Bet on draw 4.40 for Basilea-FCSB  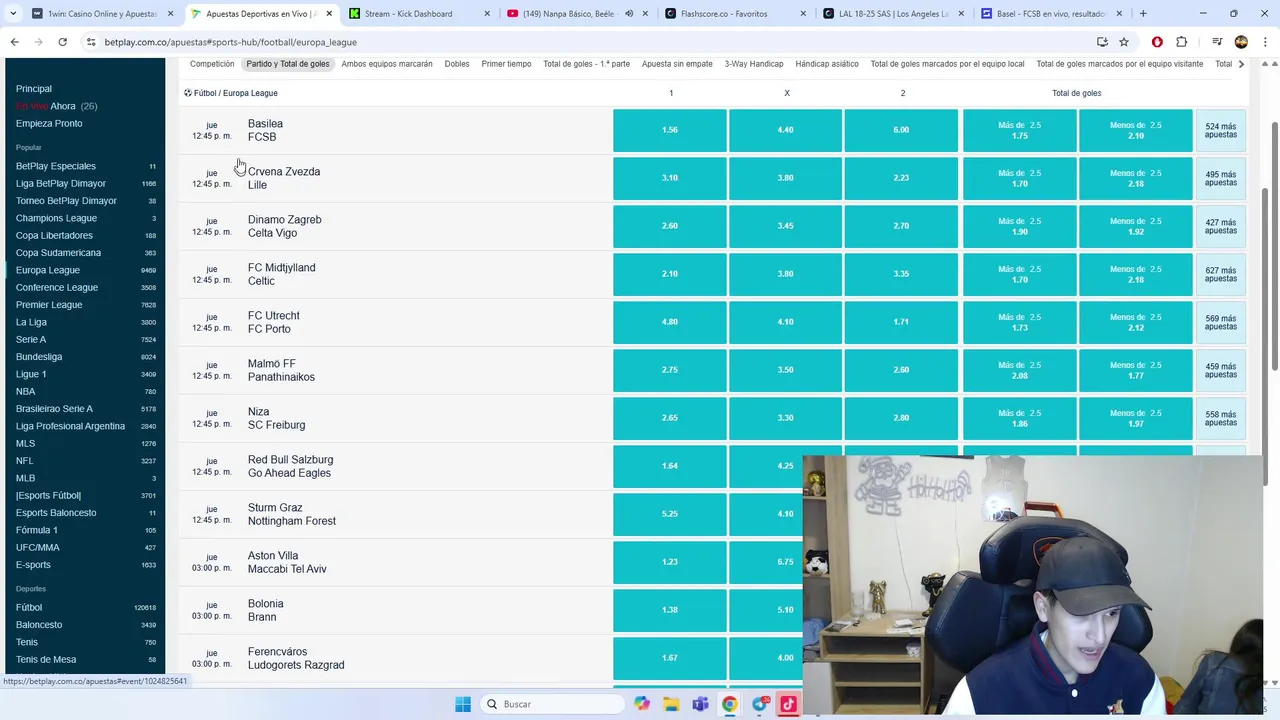[x=785, y=130]
